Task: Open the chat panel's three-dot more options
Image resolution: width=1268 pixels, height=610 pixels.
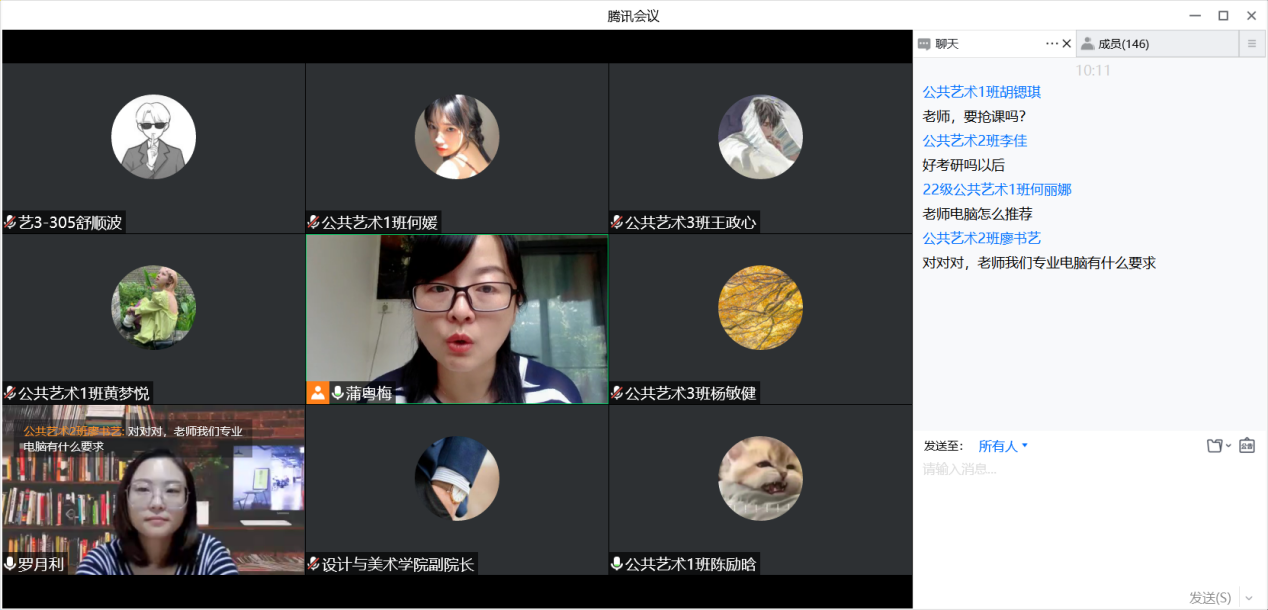Action: tap(1051, 44)
